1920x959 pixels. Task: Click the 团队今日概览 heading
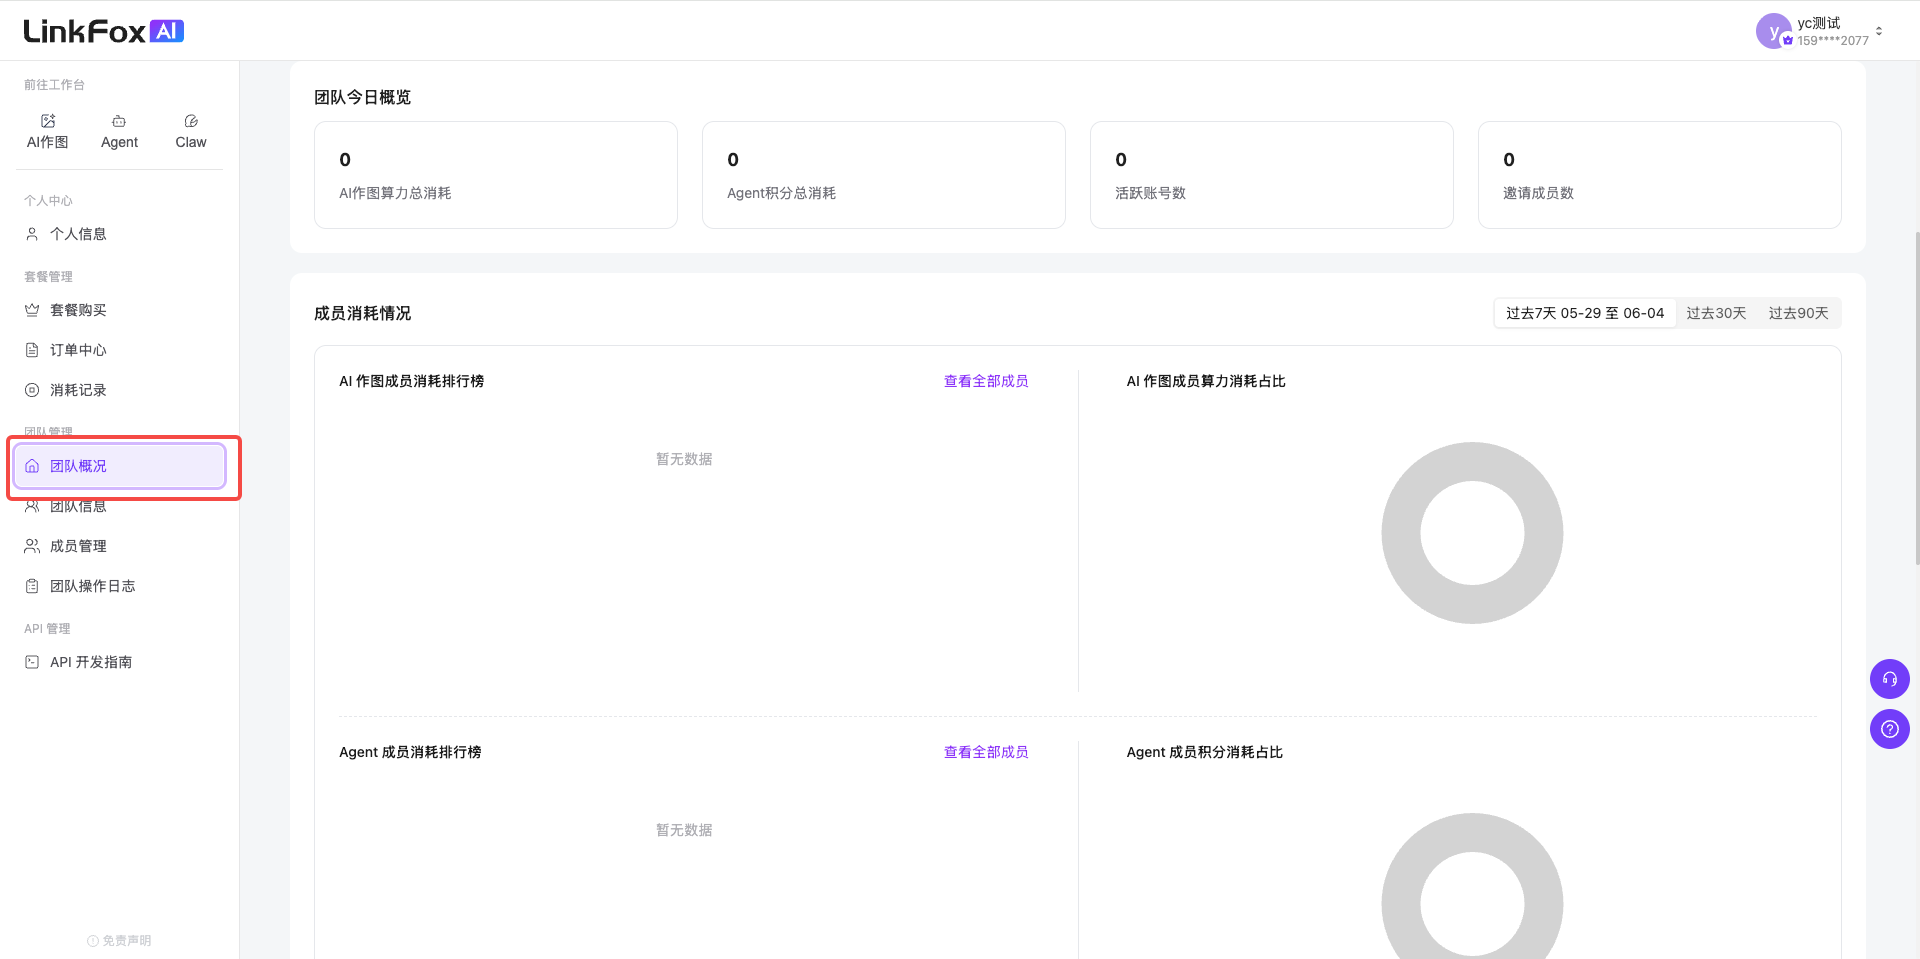coord(362,97)
